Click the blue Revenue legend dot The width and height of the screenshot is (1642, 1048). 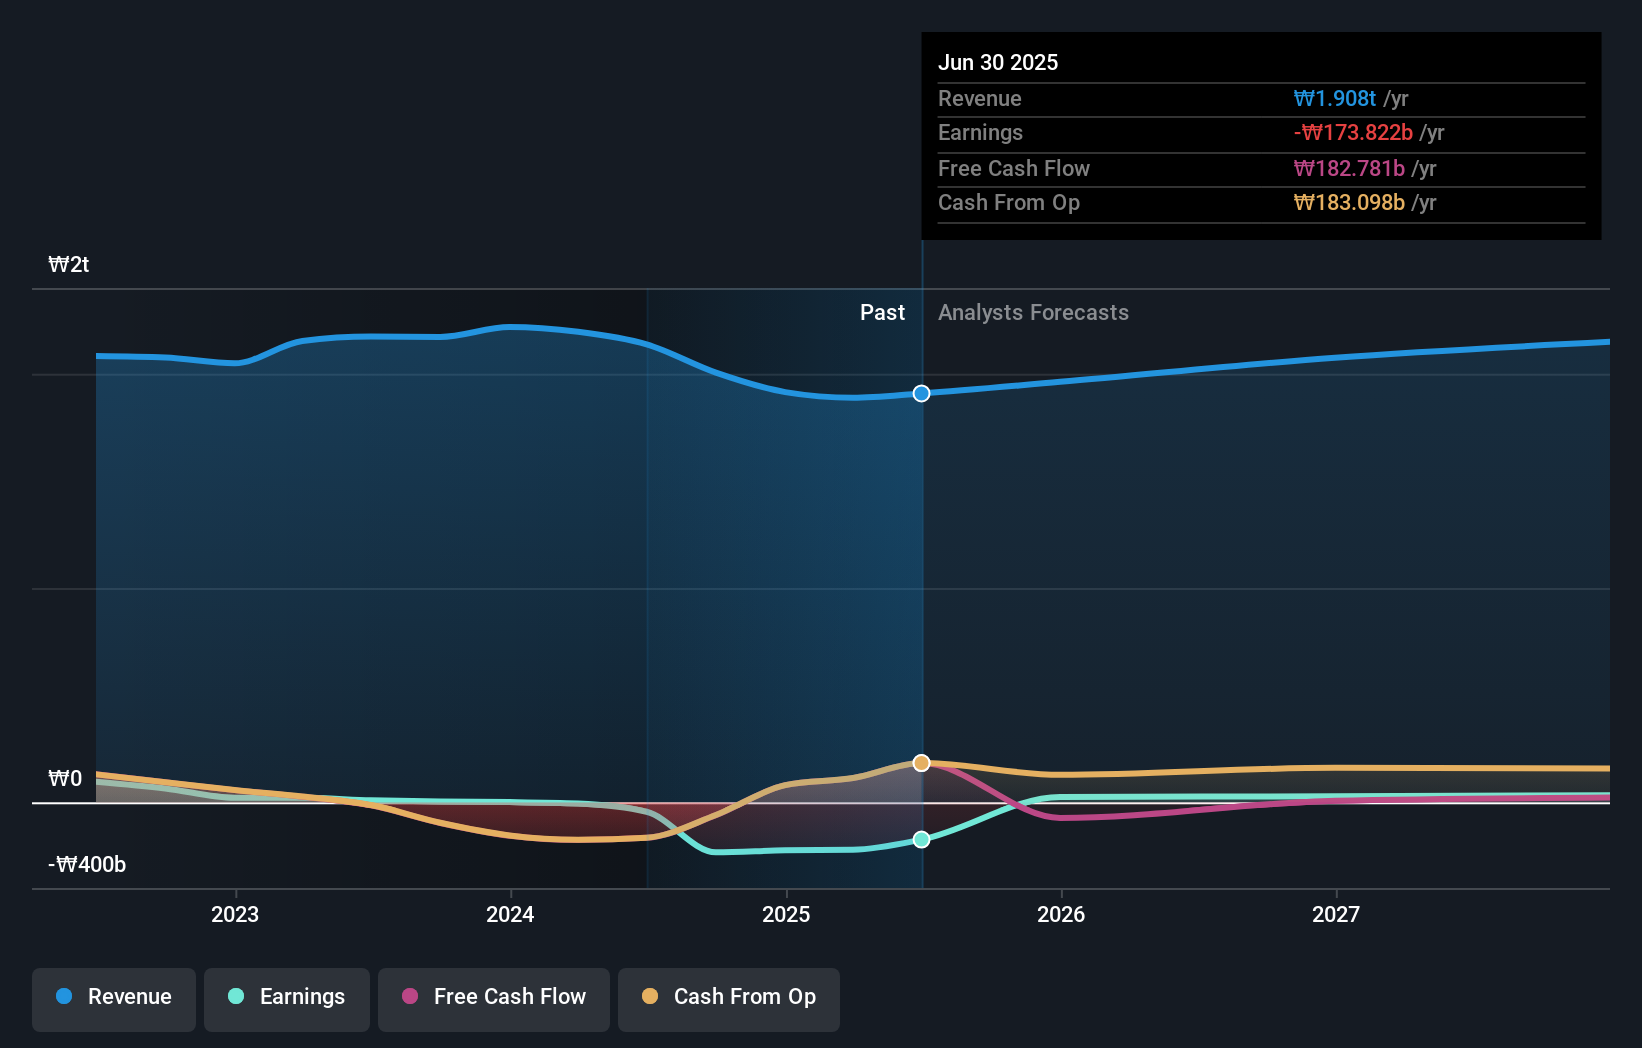pyautogui.click(x=65, y=997)
